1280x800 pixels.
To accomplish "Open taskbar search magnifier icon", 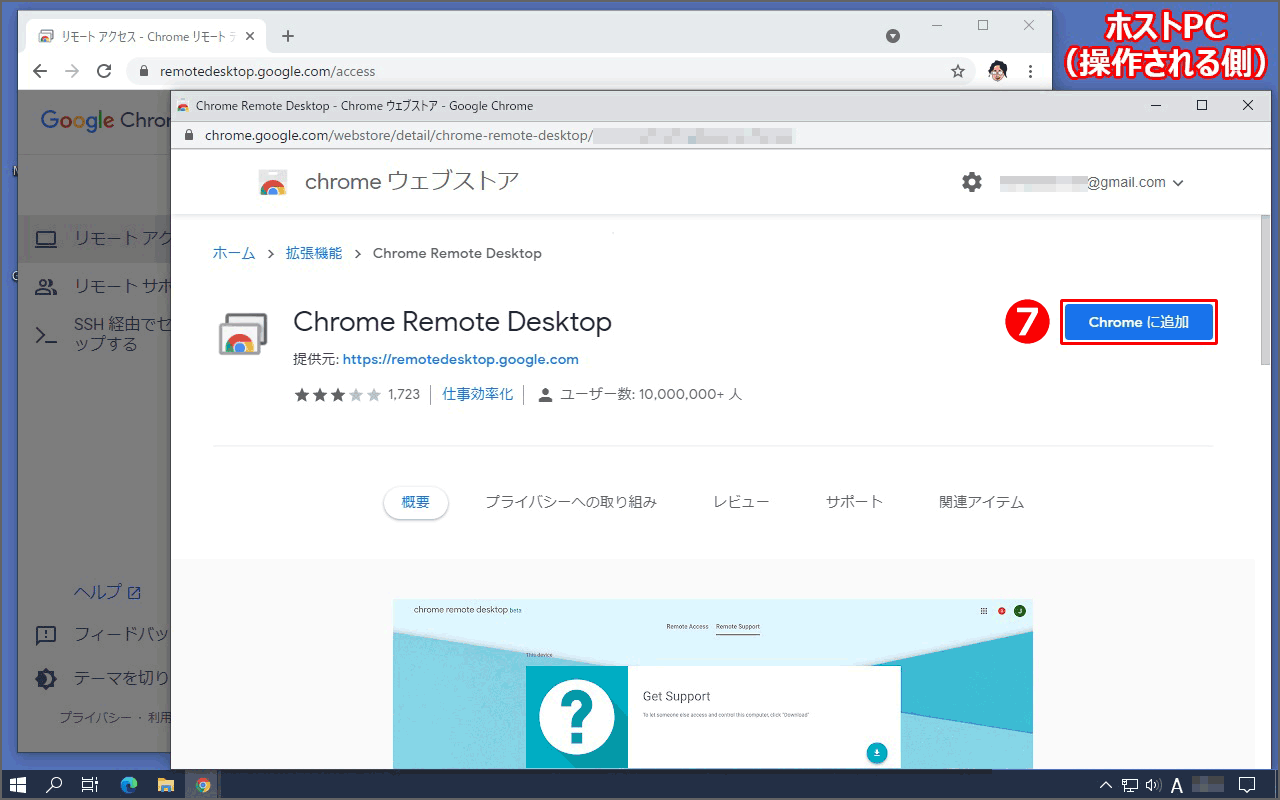I will pyautogui.click(x=54, y=785).
